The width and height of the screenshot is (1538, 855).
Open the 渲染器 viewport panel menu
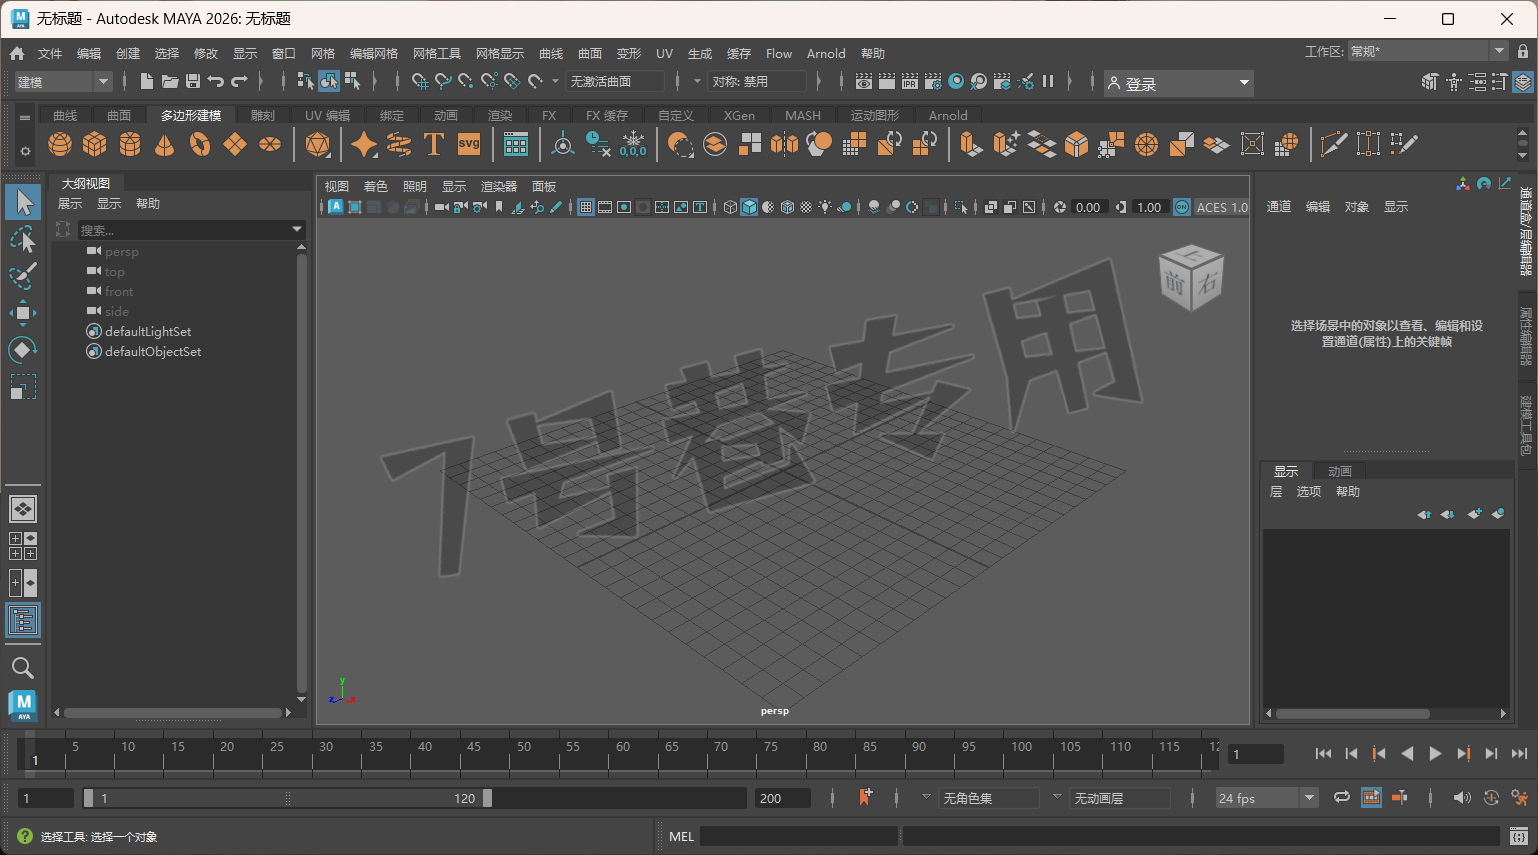coord(499,187)
